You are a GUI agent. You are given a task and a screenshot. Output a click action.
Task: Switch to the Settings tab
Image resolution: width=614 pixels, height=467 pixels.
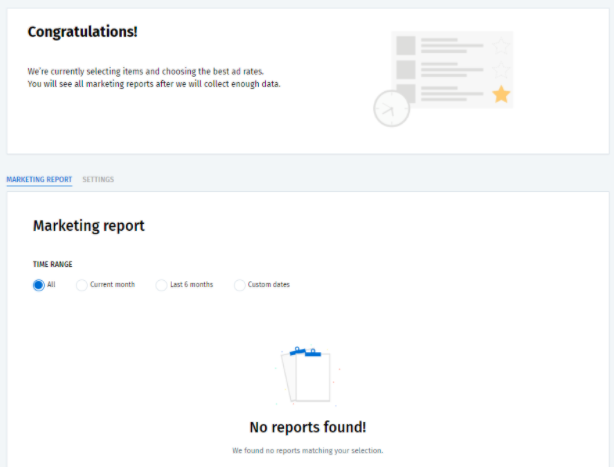click(98, 179)
